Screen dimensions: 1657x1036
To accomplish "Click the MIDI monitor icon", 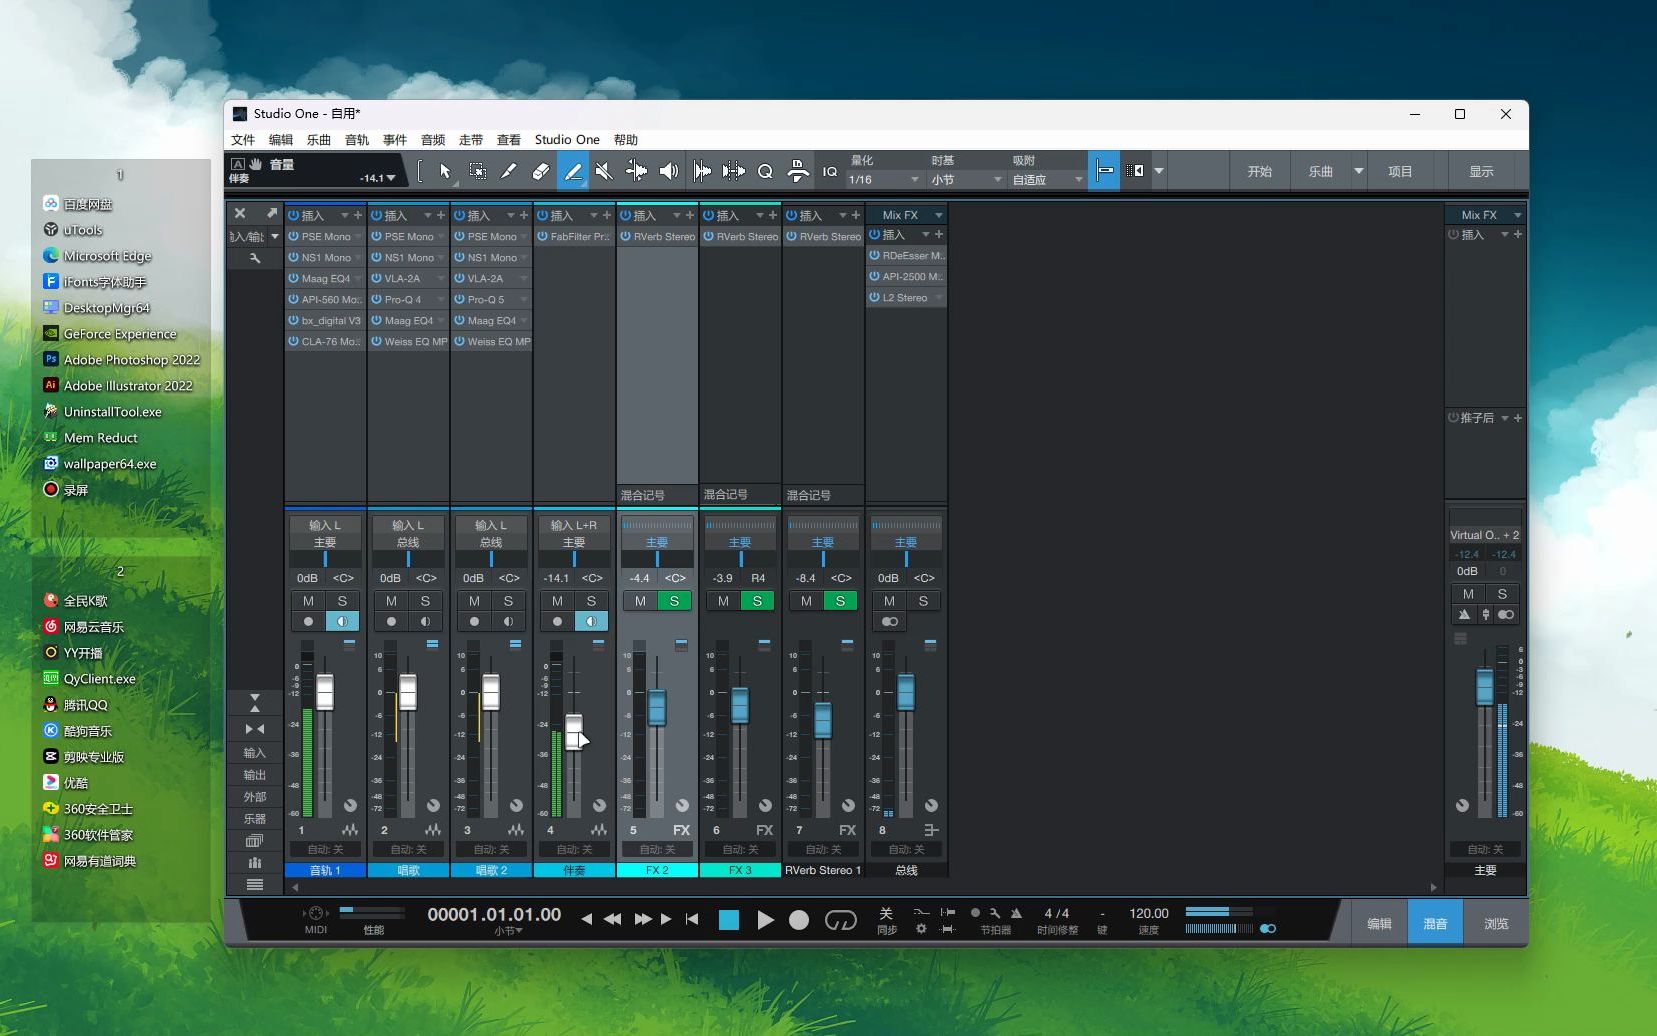I will pos(316,913).
